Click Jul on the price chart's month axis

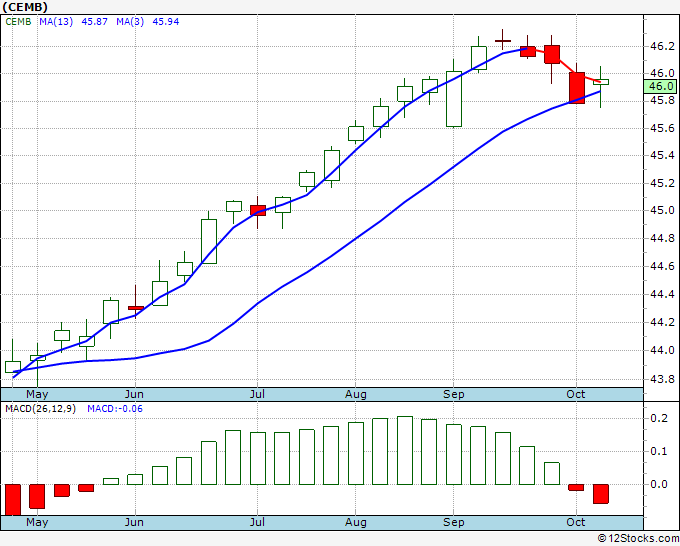[x=257, y=394]
